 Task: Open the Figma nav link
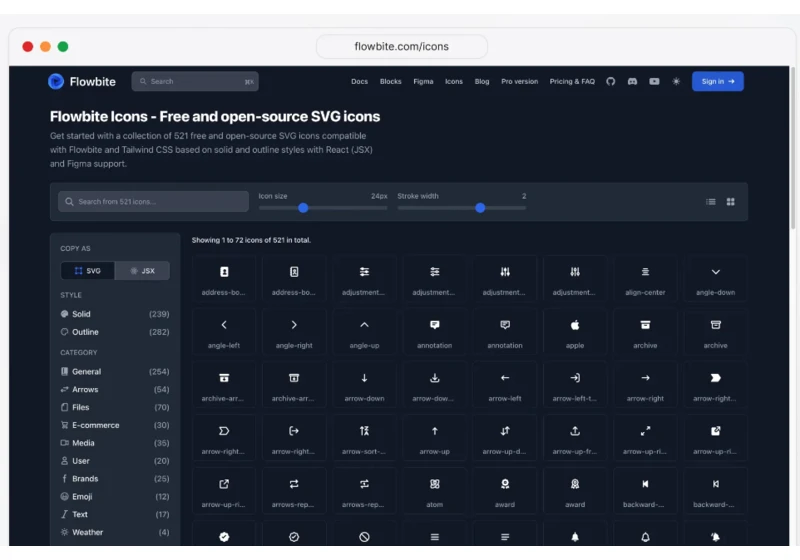click(423, 82)
